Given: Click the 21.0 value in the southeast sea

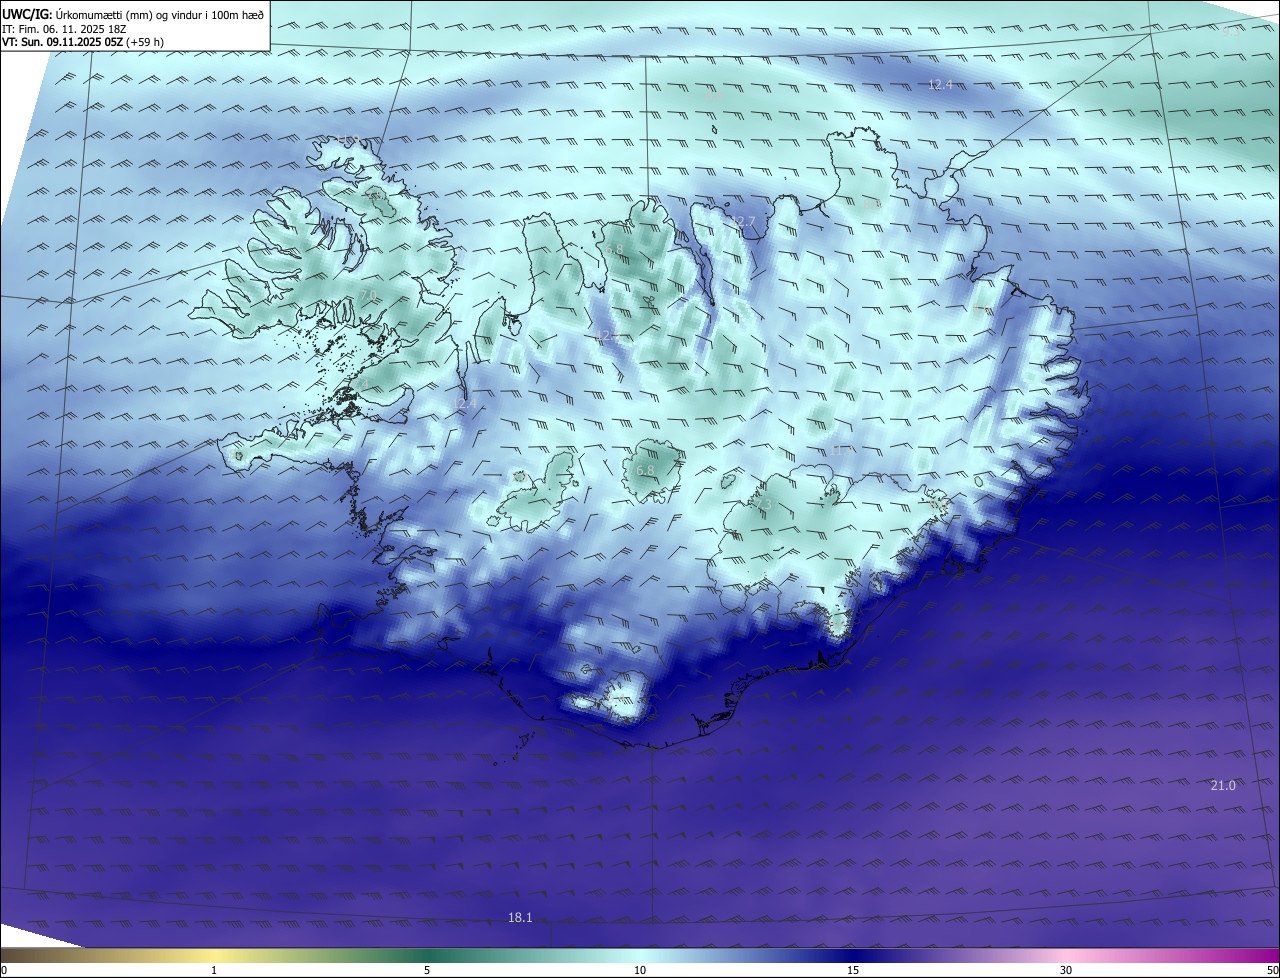Looking at the screenshot, I should pos(1223,786).
